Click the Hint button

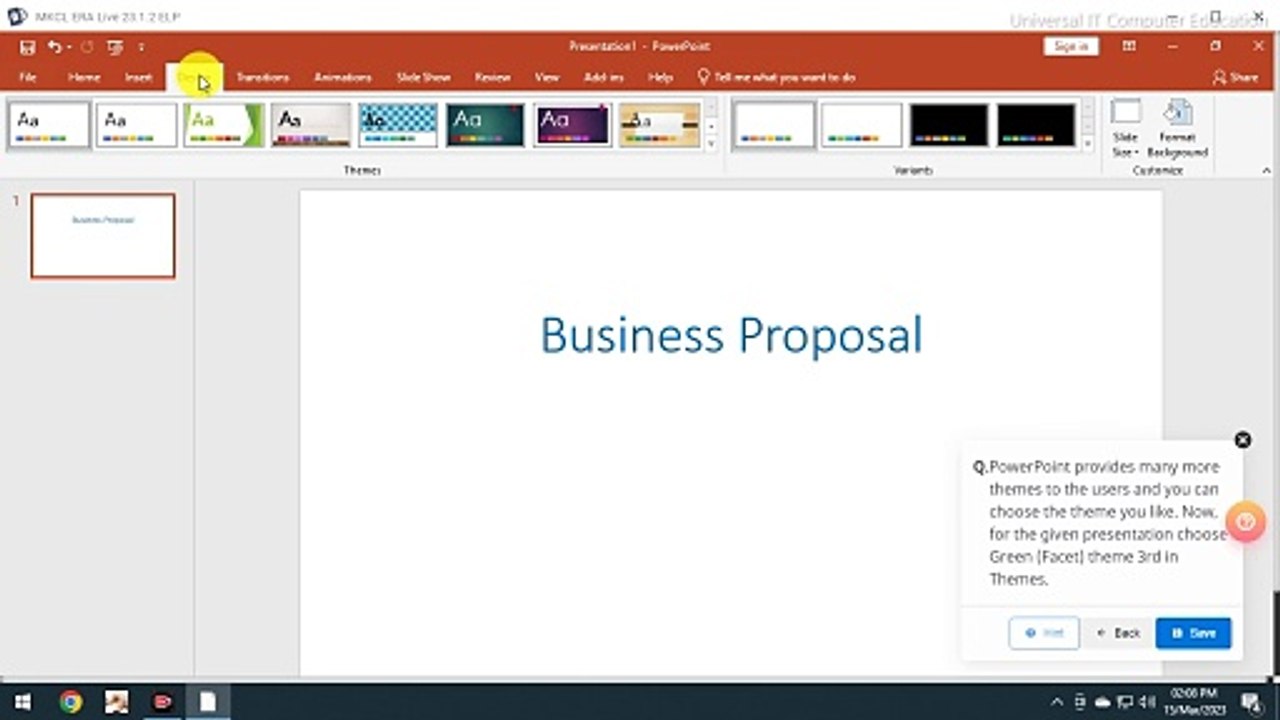pos(1044,633)
